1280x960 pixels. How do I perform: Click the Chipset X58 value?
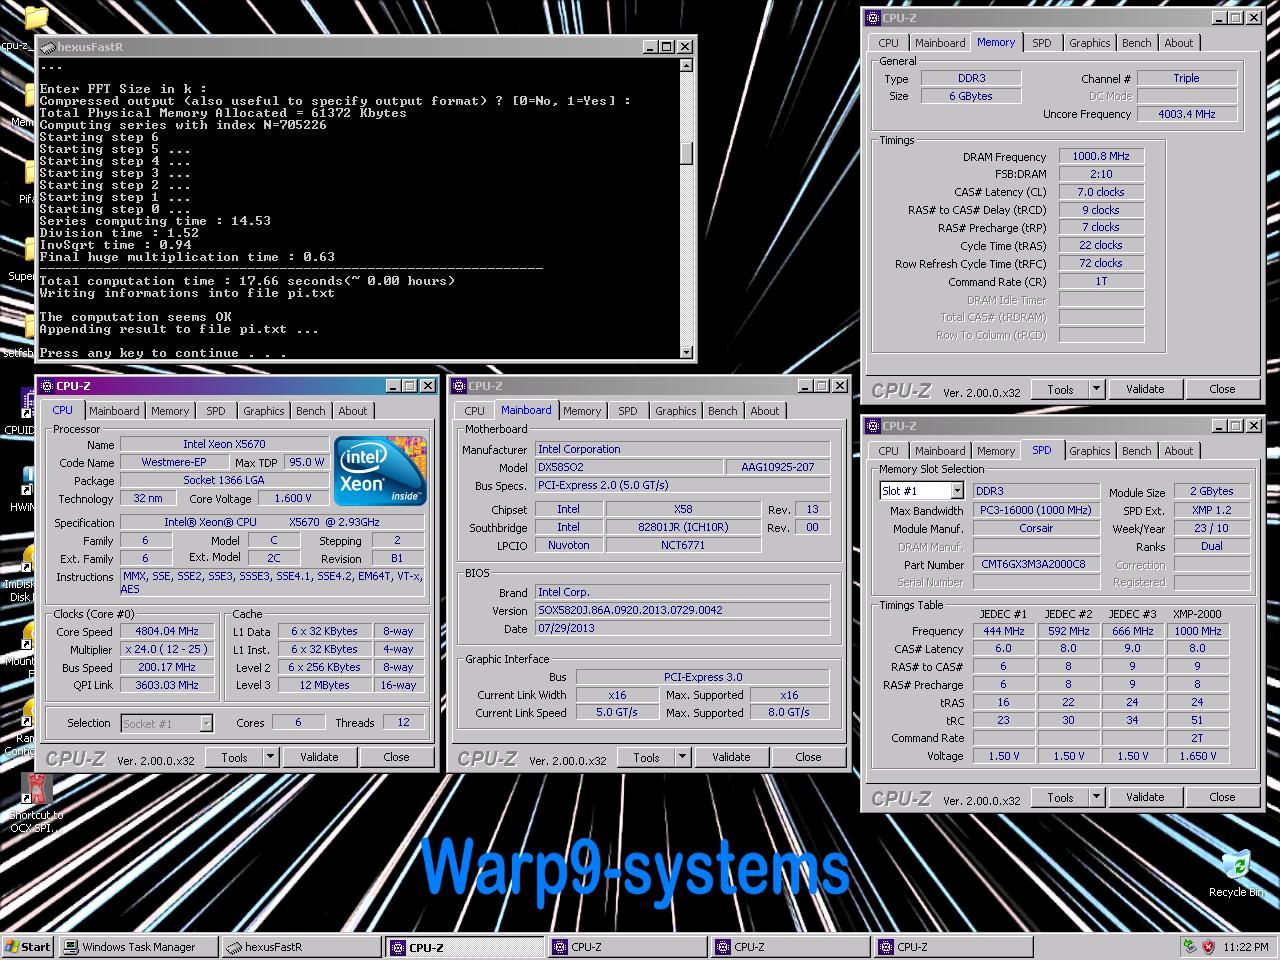point(683,509)
